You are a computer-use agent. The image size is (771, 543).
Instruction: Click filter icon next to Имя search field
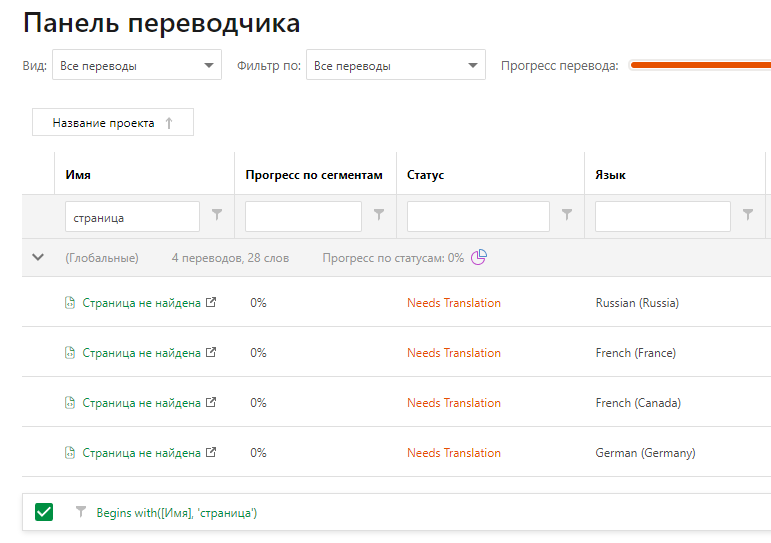point(217,215)
